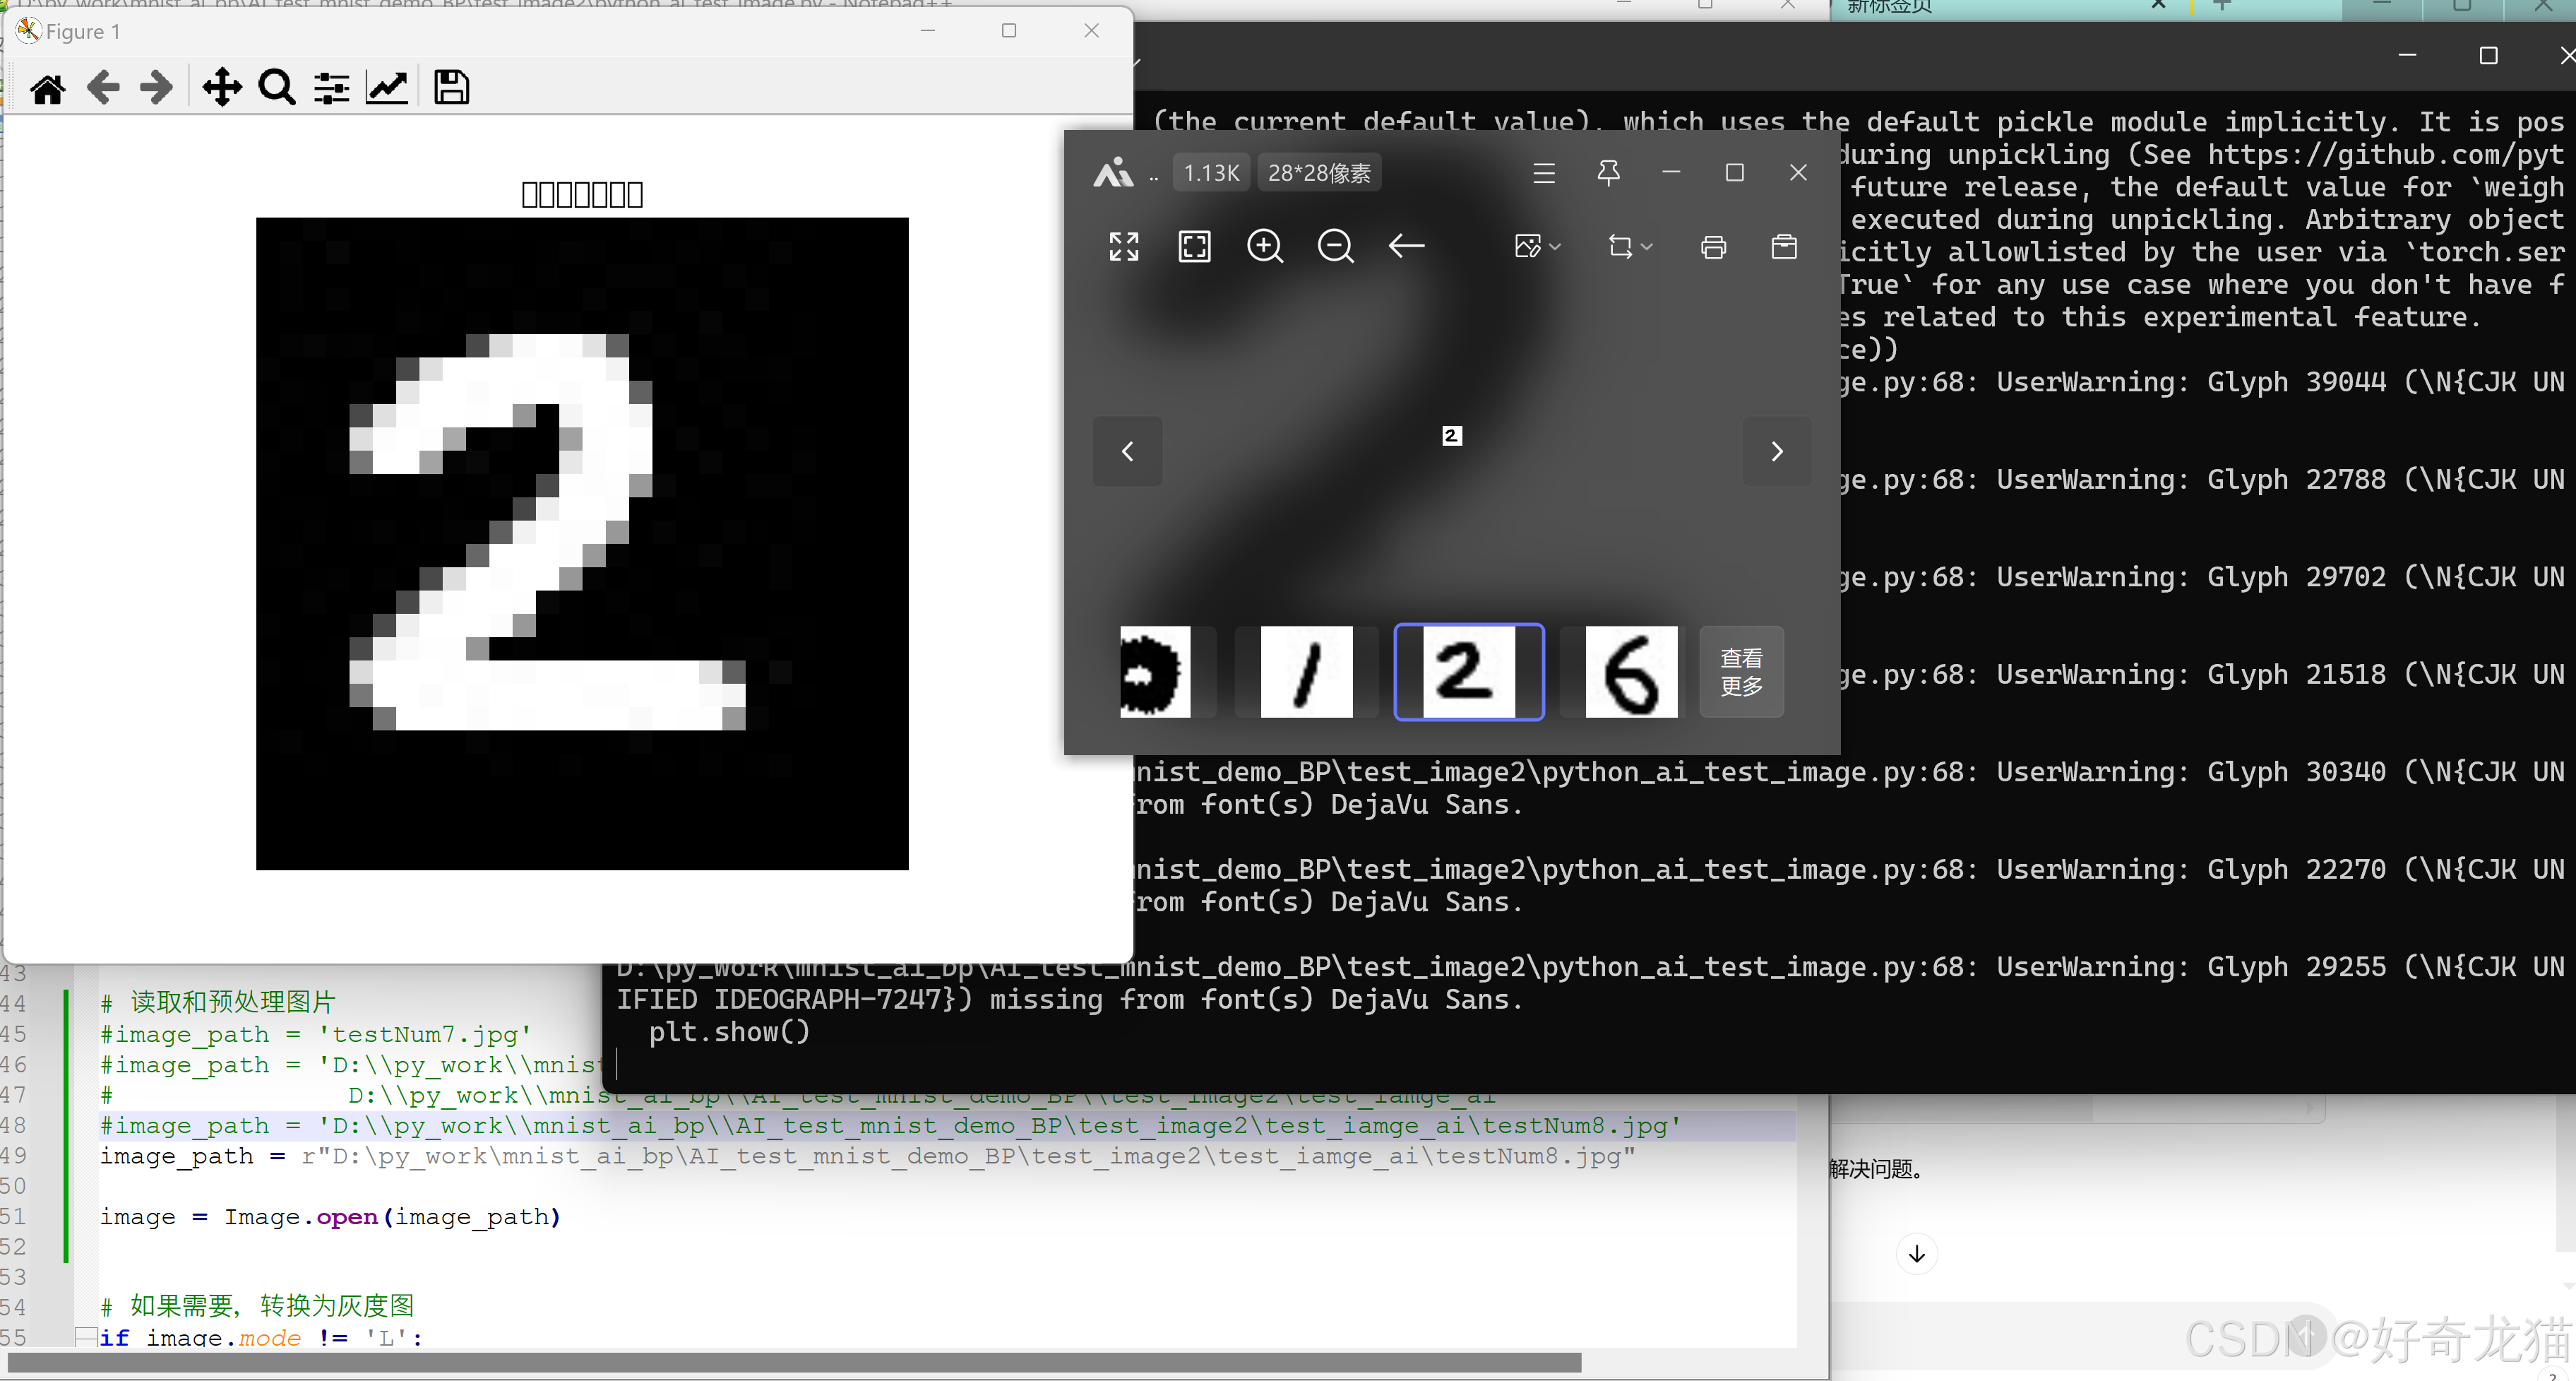Viewport: 2576px width, 1381px height.
Task: Pin the image viewer window on top
Action: point(1608,173)
